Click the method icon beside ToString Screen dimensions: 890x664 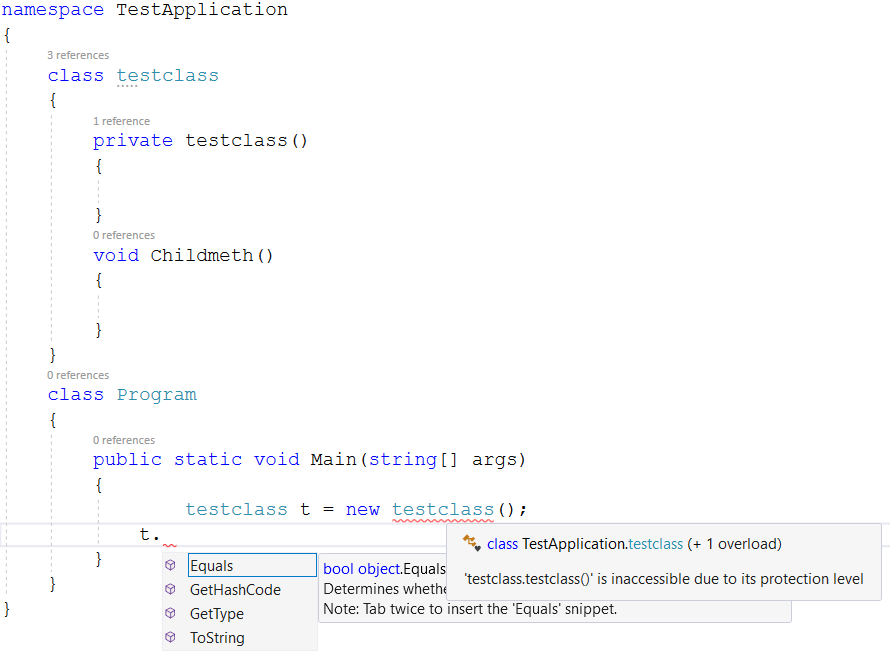coord(170,637)
